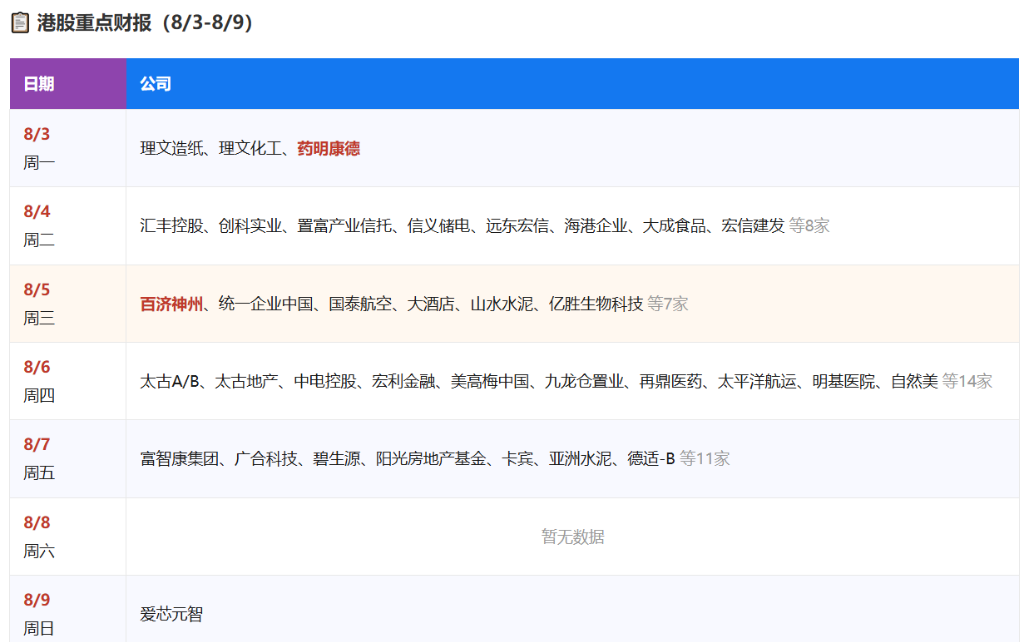Click 太平洋航运 in the 8/6 row

tap(758, 381)
